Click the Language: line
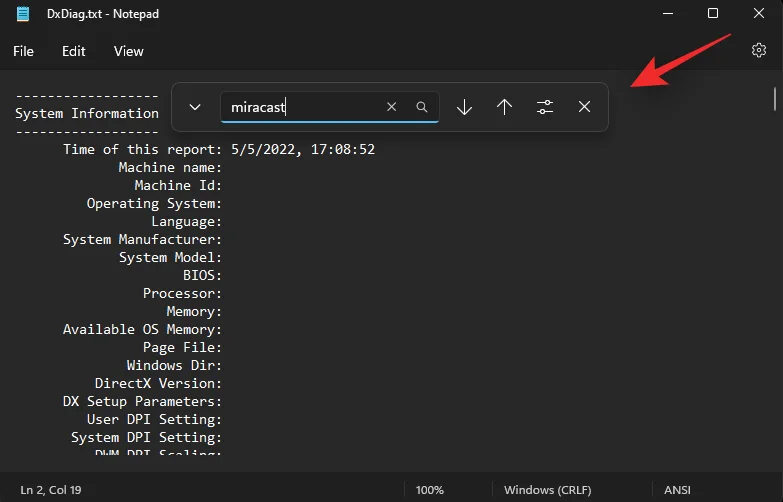The width and height of the screenshot is (783, 502). [x=186, y=221]
